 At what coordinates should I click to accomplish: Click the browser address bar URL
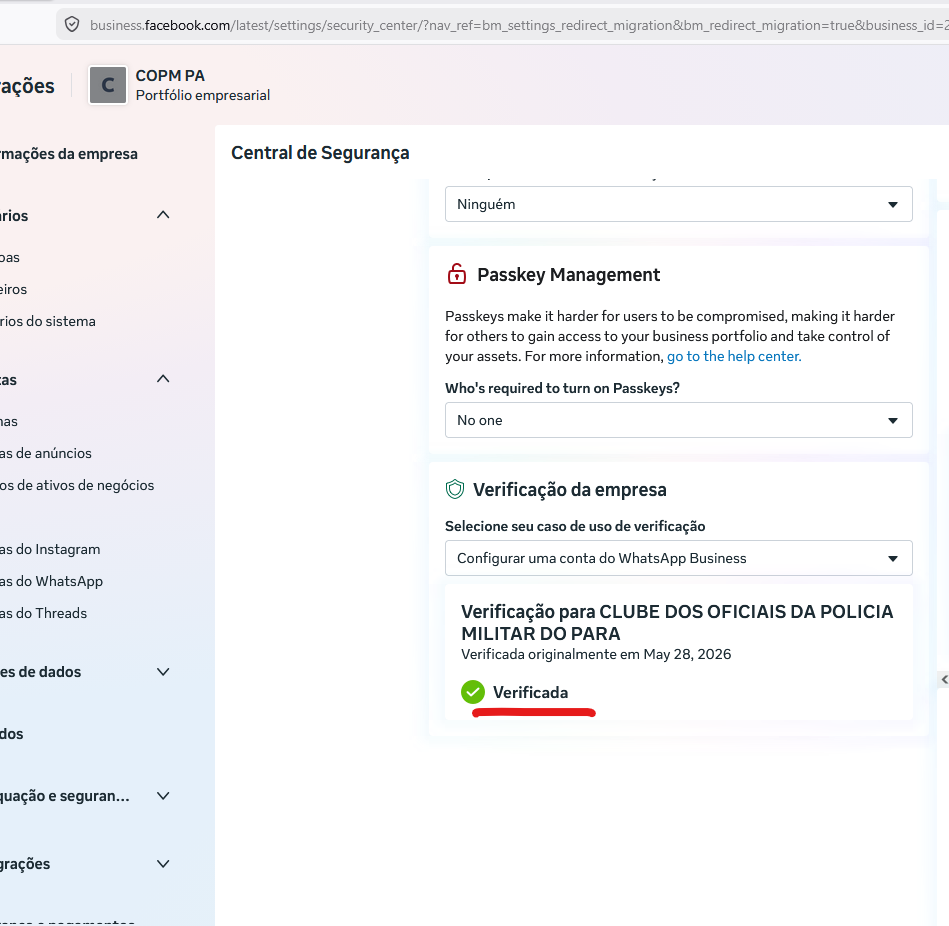(519, 25)
